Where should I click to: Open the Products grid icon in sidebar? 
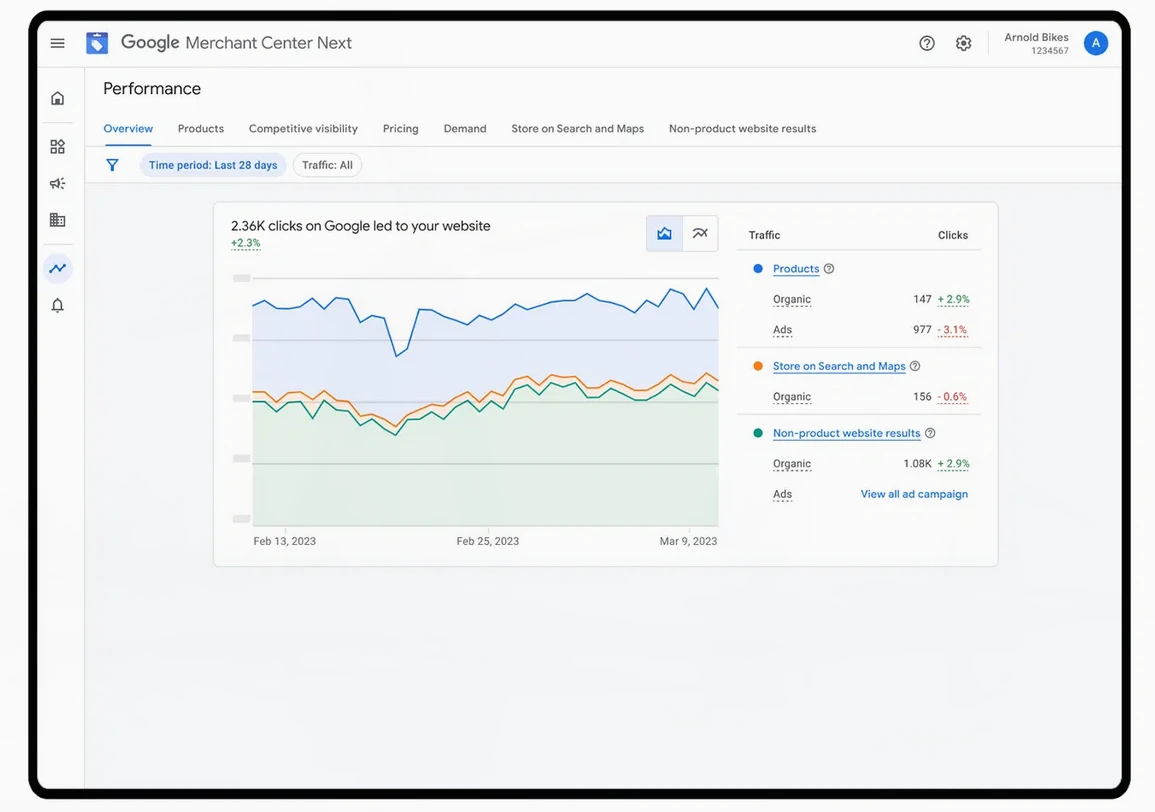(x=57, y=147)
